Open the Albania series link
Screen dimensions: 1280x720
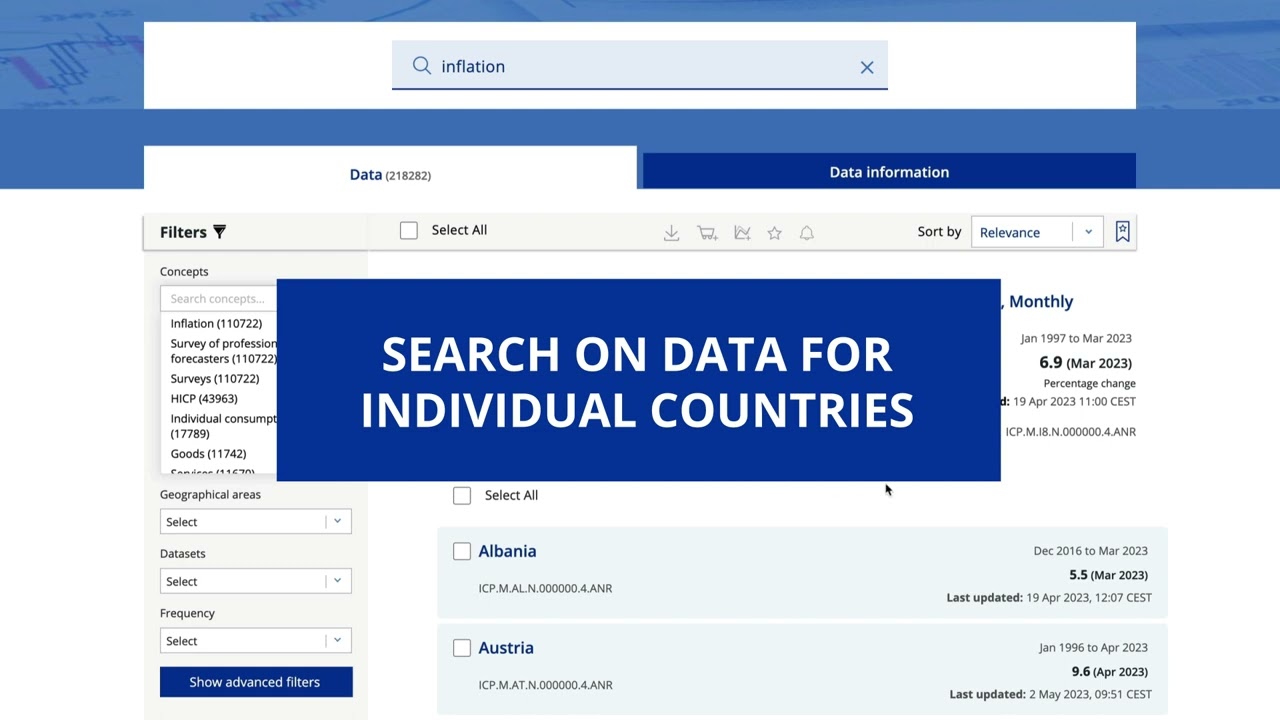tap(507, 551)
